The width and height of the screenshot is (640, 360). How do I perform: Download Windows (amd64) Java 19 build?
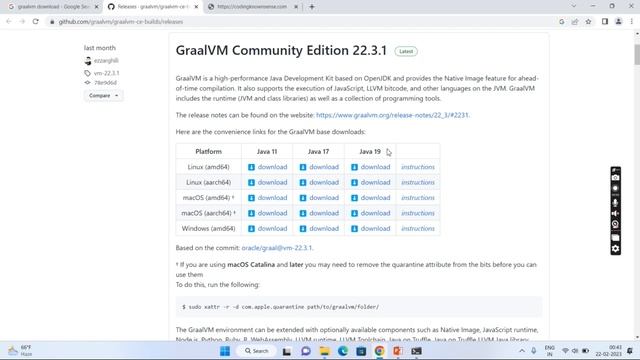click(x=371, y=229)
